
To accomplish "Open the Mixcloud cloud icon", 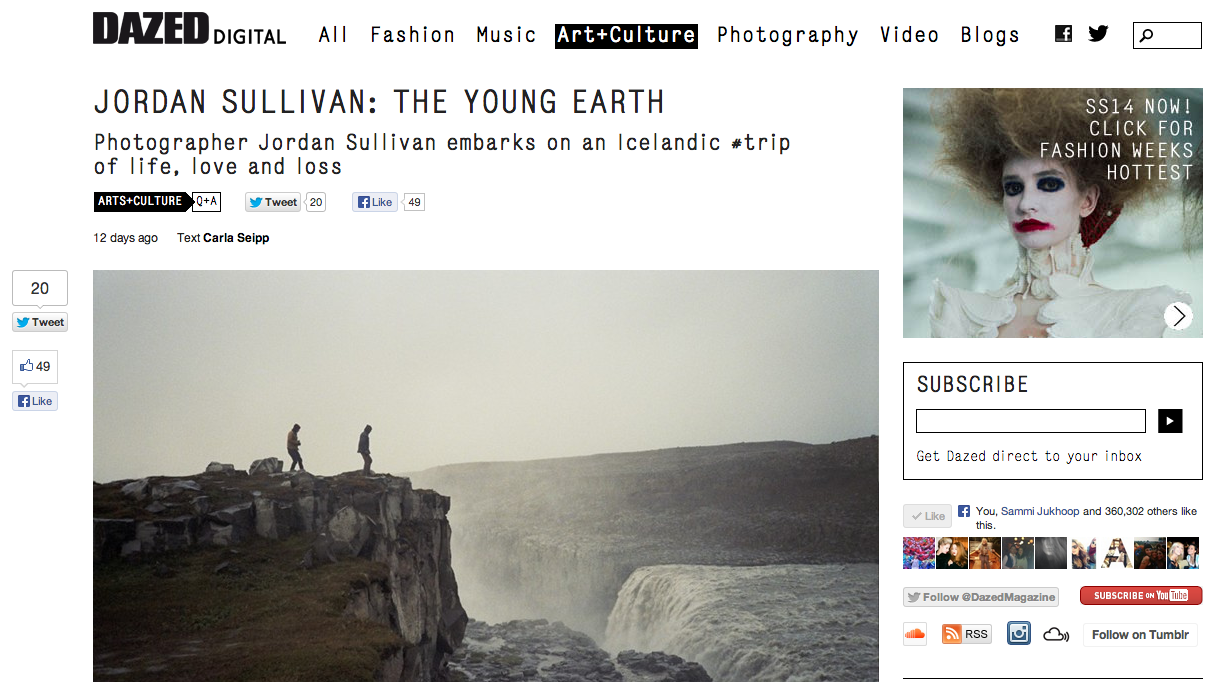I will click(1055, 634).
